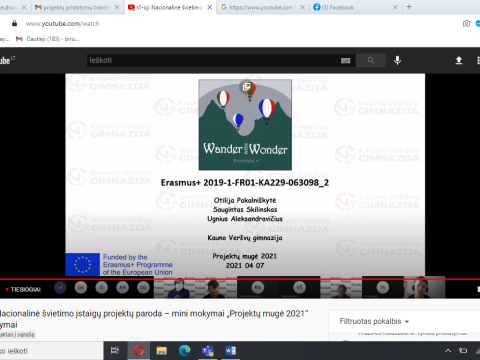This screenshot has height=360, width=480.
Task: Switch to the "projektų pristatymų" Gmail tab
Action: (x=77, y=7)
